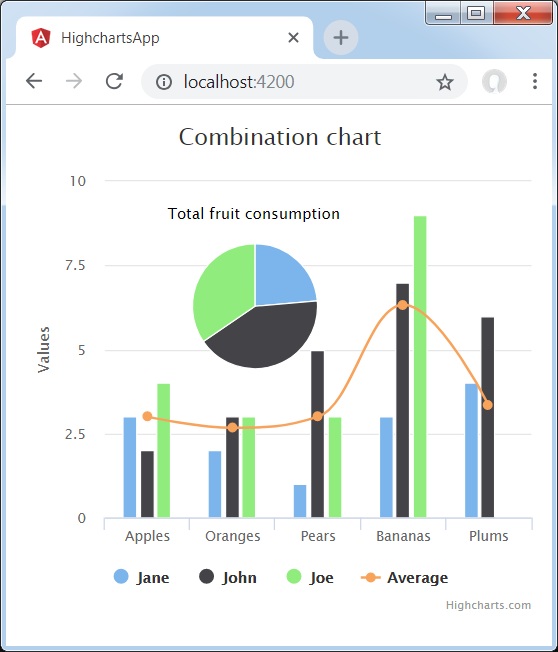Bookmark page with the star icon

(x=444, y=82)
